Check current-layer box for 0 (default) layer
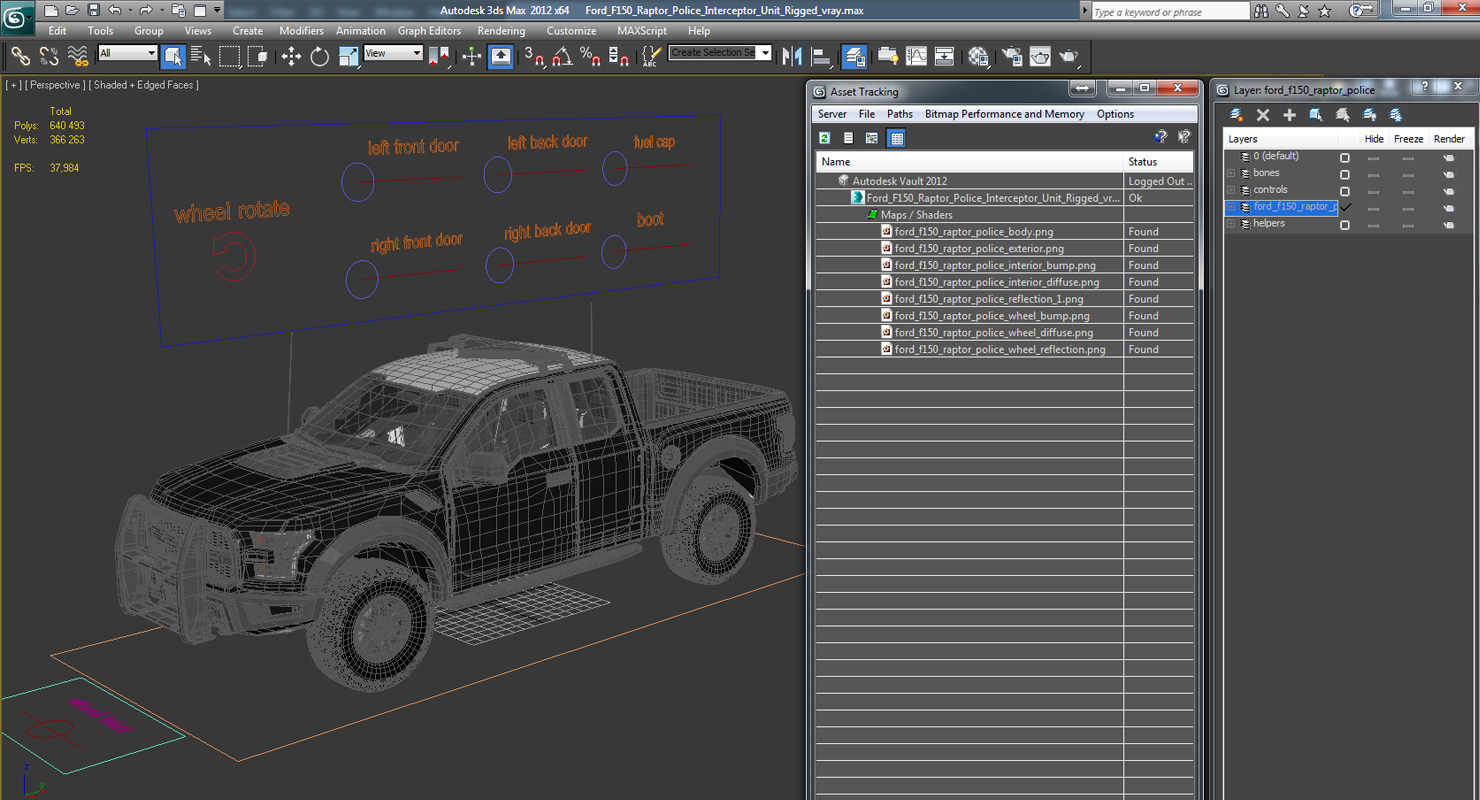Image resolution: width=1480 pixels, height=800 pixels. click(x=1345, y=157)
